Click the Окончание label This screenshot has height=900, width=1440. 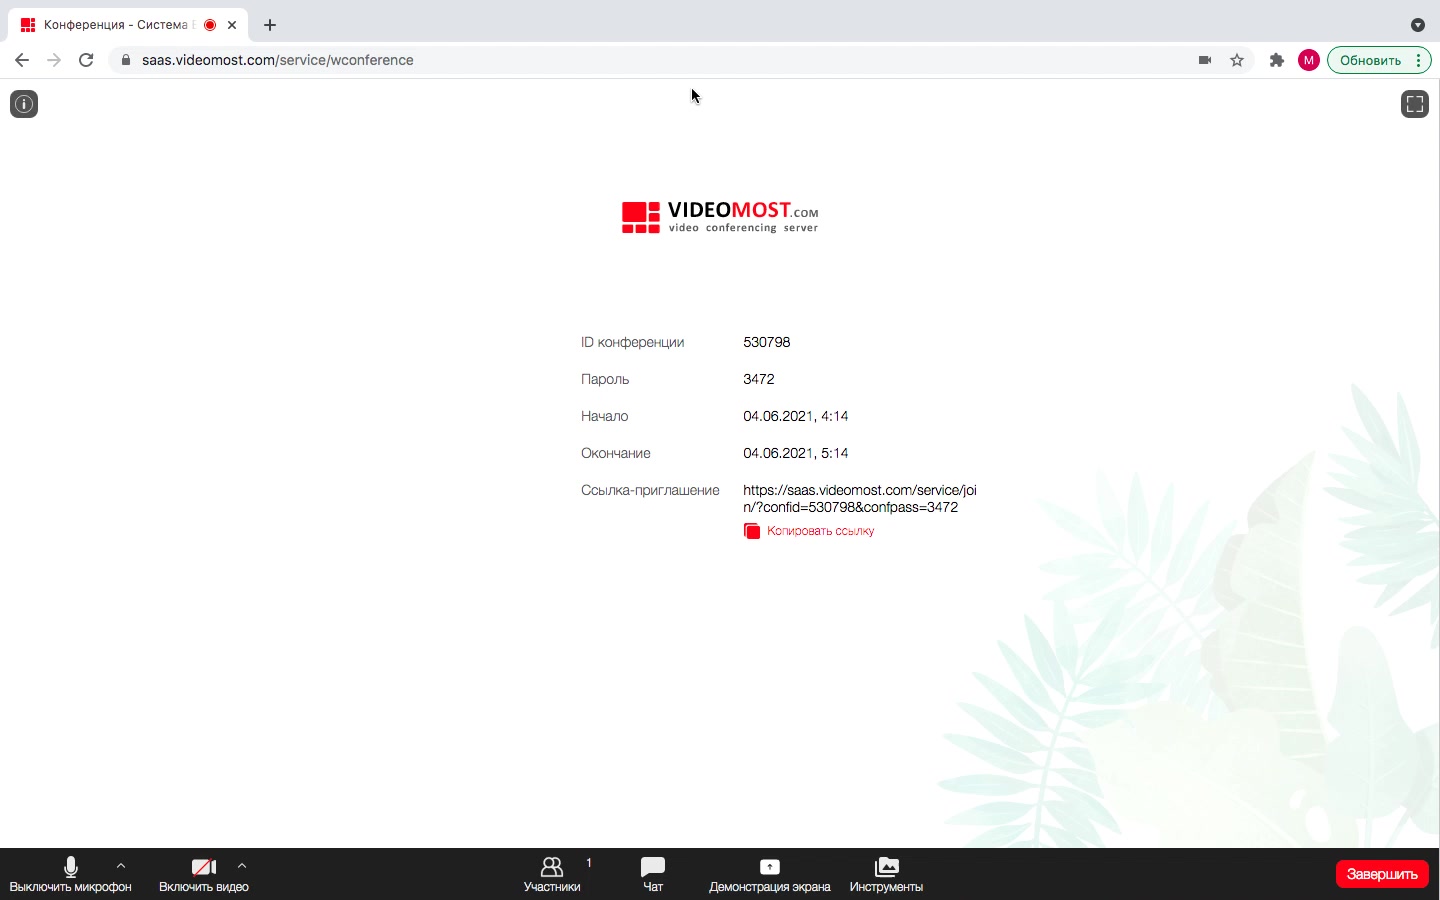pos(616,453)
